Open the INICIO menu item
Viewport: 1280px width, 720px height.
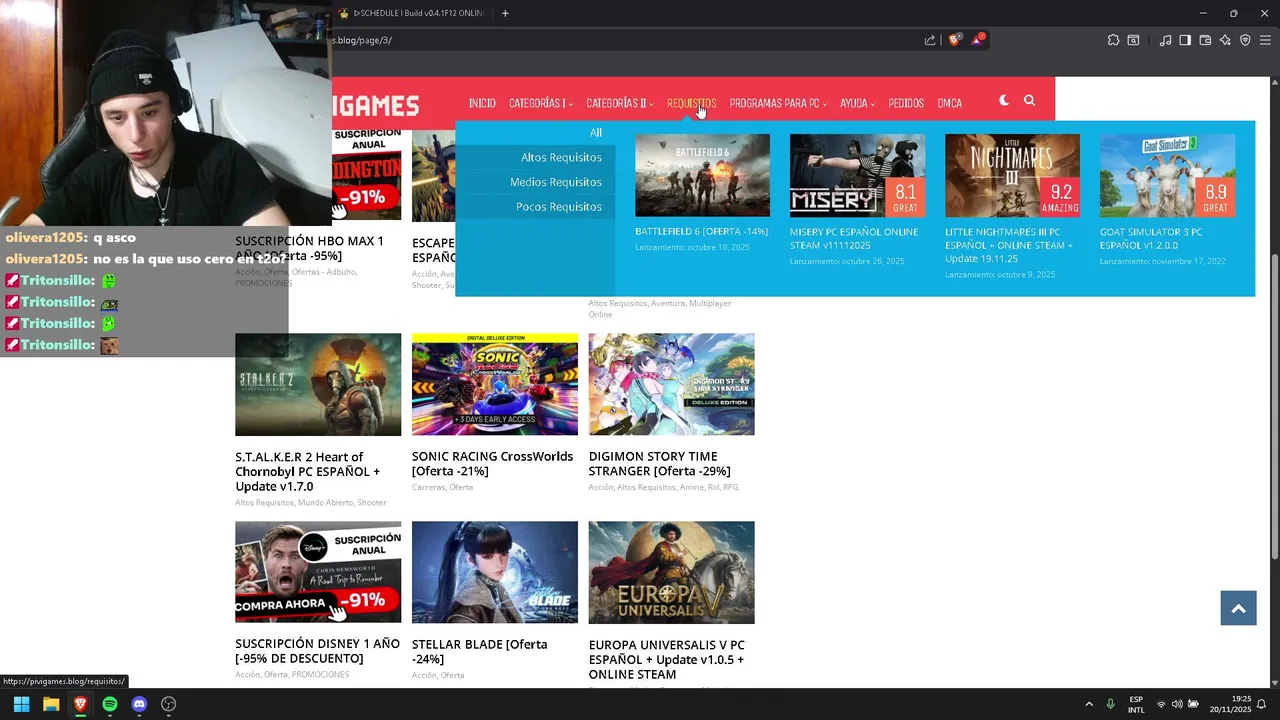[x=482, y=103]
